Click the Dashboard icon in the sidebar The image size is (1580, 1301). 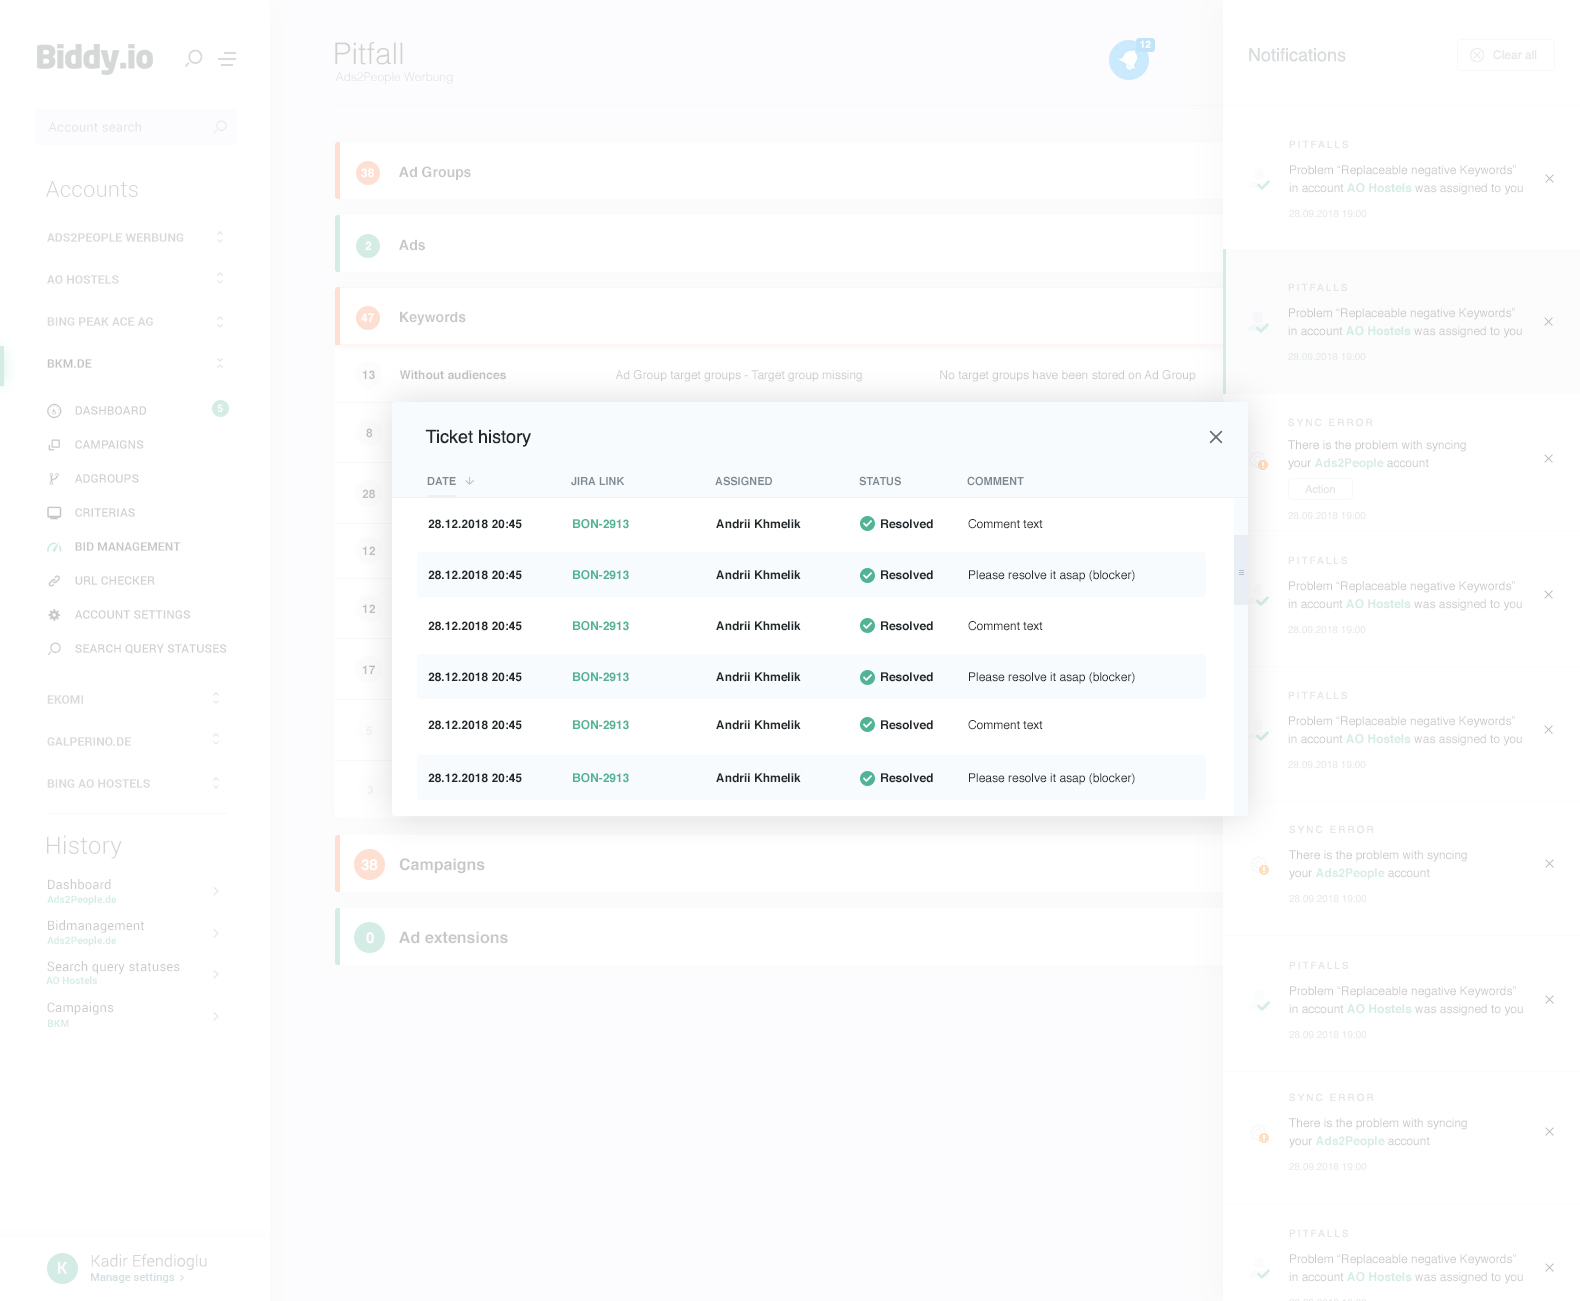[x=54, y=411]
